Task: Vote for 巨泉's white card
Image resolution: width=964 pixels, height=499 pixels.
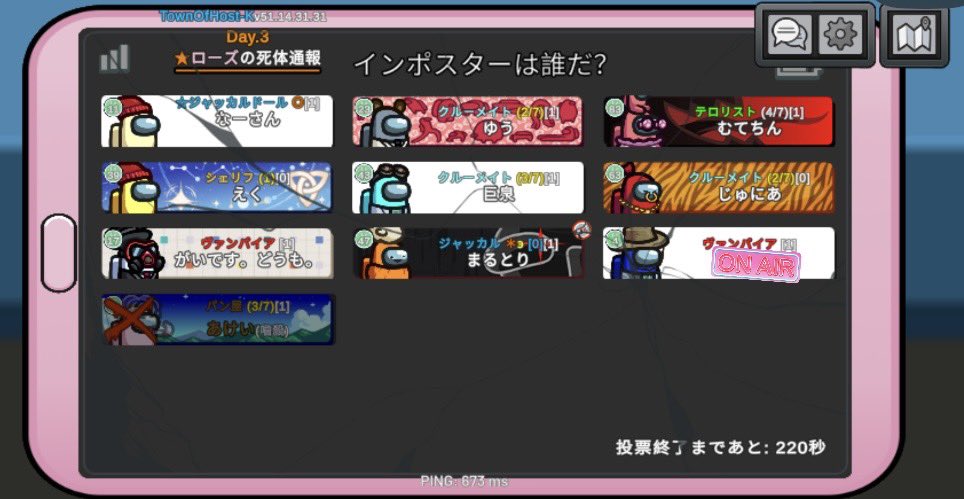Action: [x=468, y=187]
